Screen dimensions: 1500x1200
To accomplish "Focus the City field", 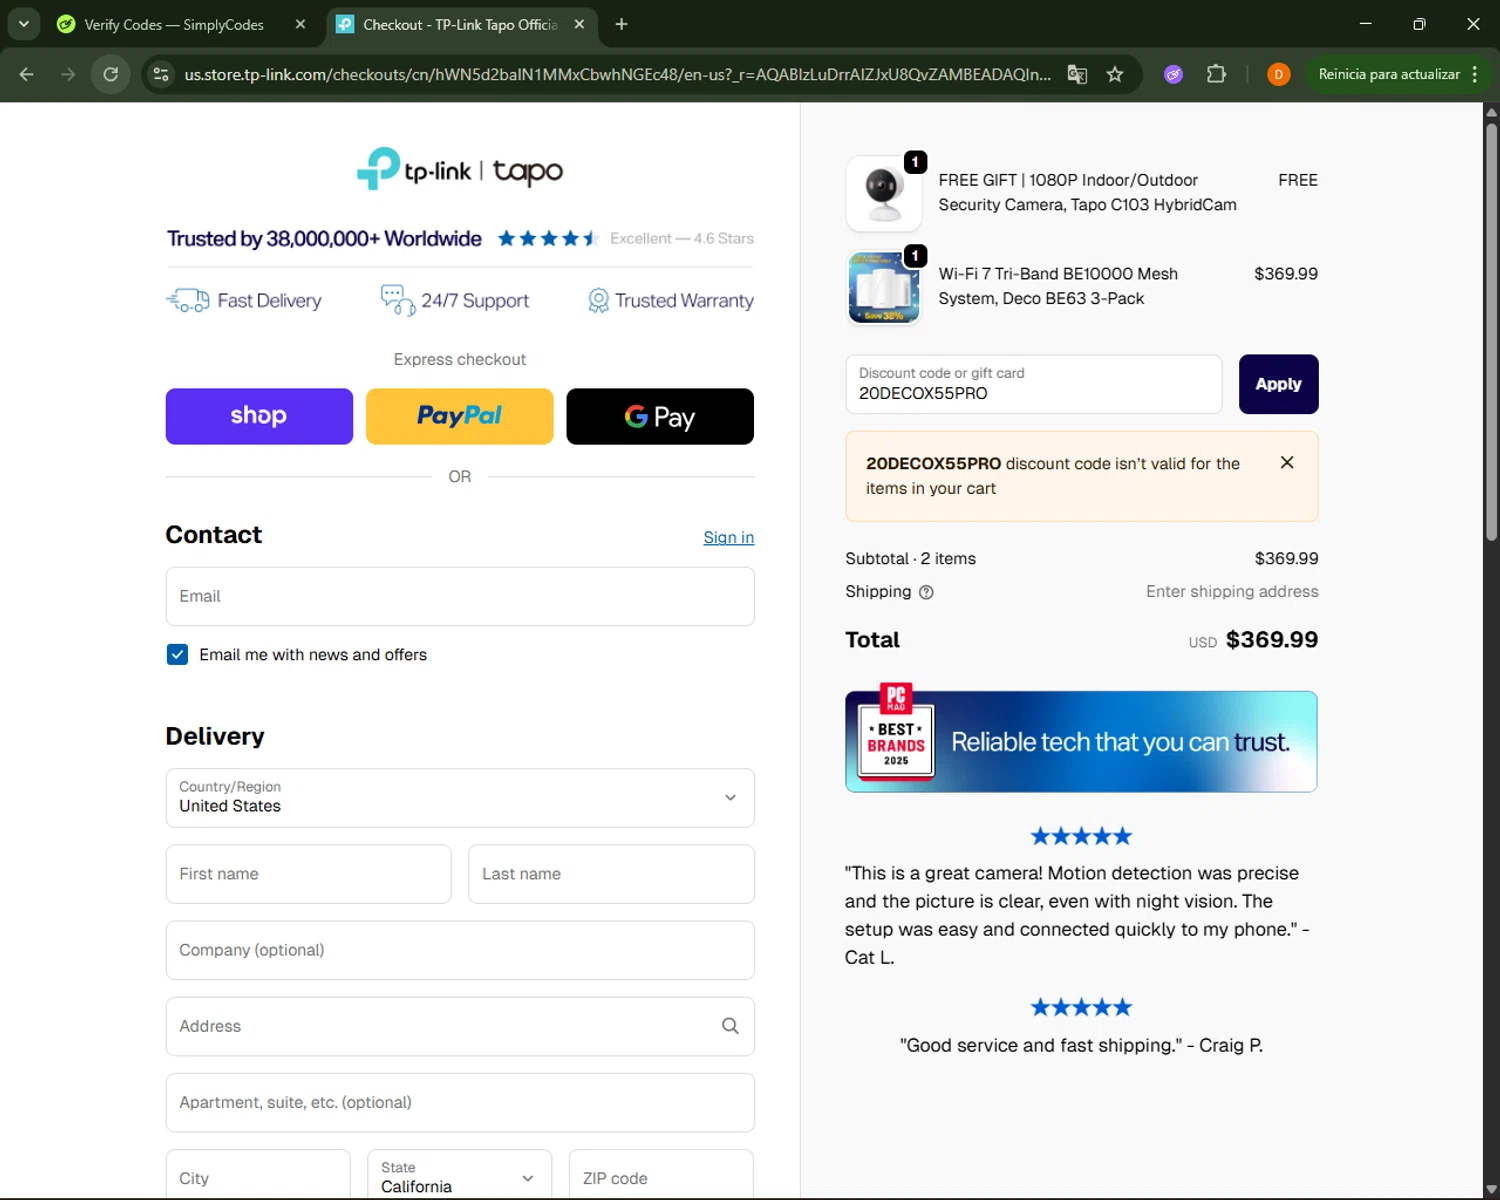I will (258, 1174).
